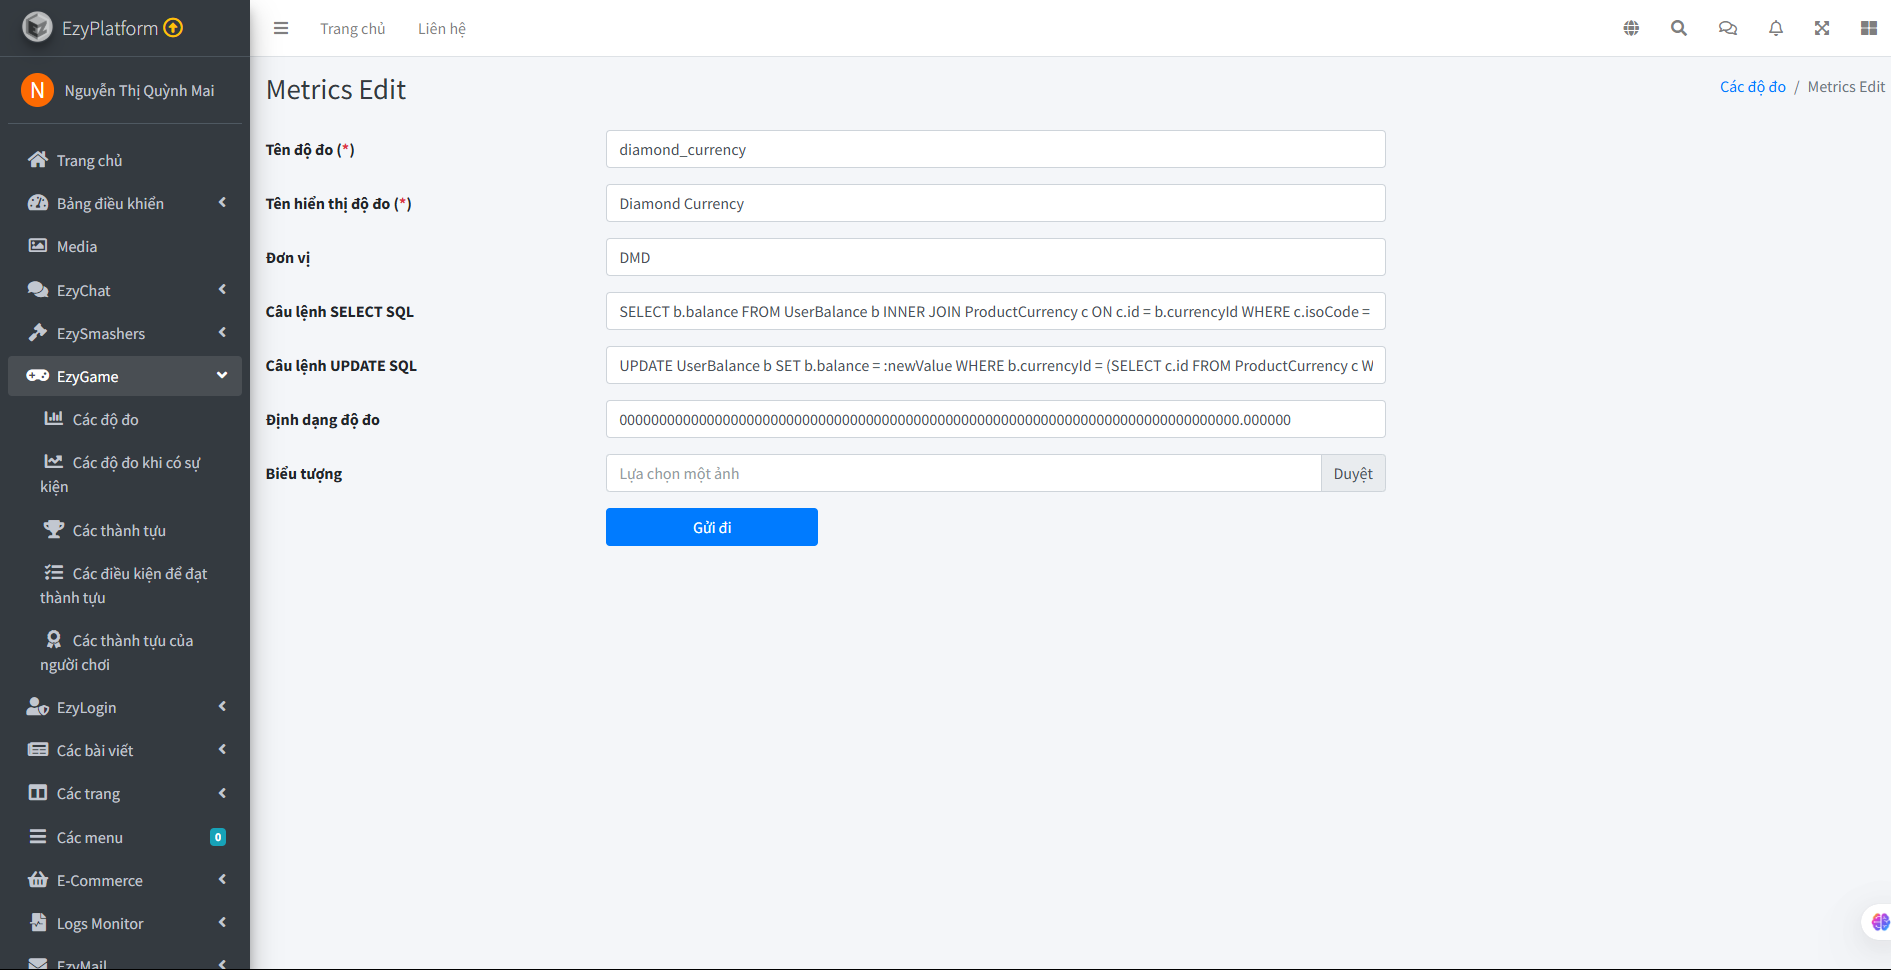Toggle the sidebar with the hamburger icon
1891x970 pixels.
coord(281,28)
